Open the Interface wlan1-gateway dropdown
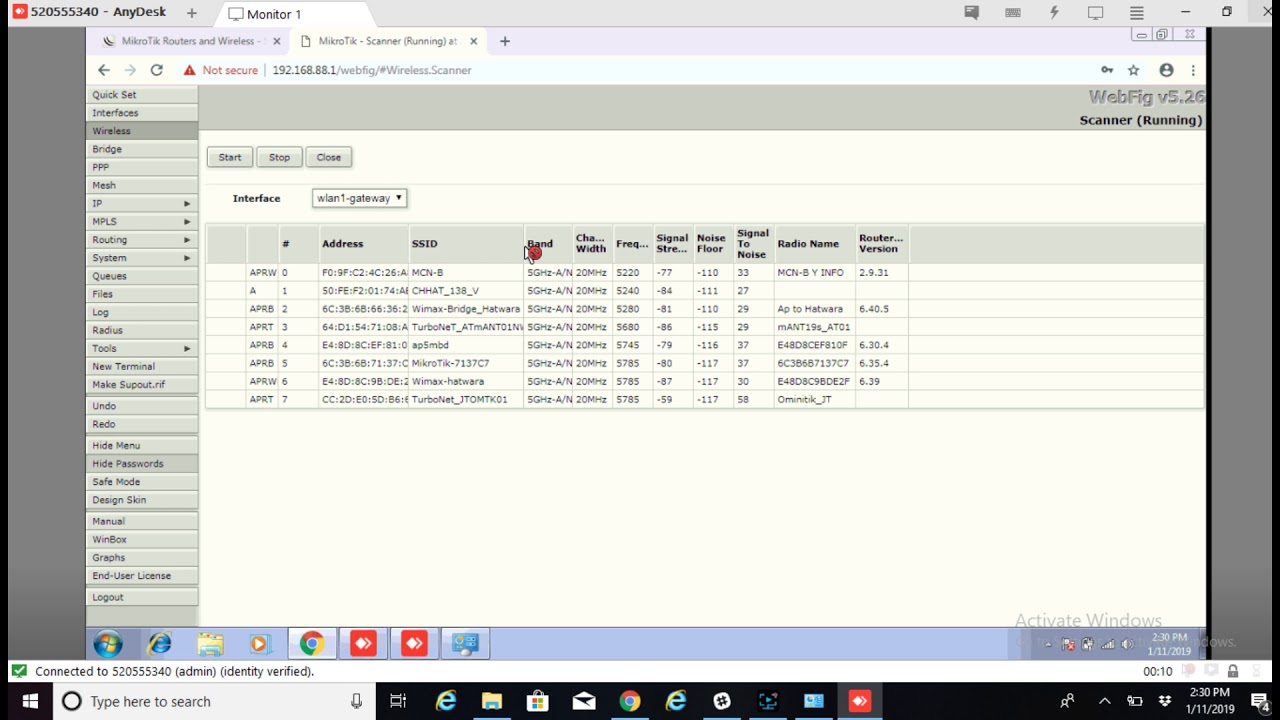 pyautogui.click(x=360, y=198)
